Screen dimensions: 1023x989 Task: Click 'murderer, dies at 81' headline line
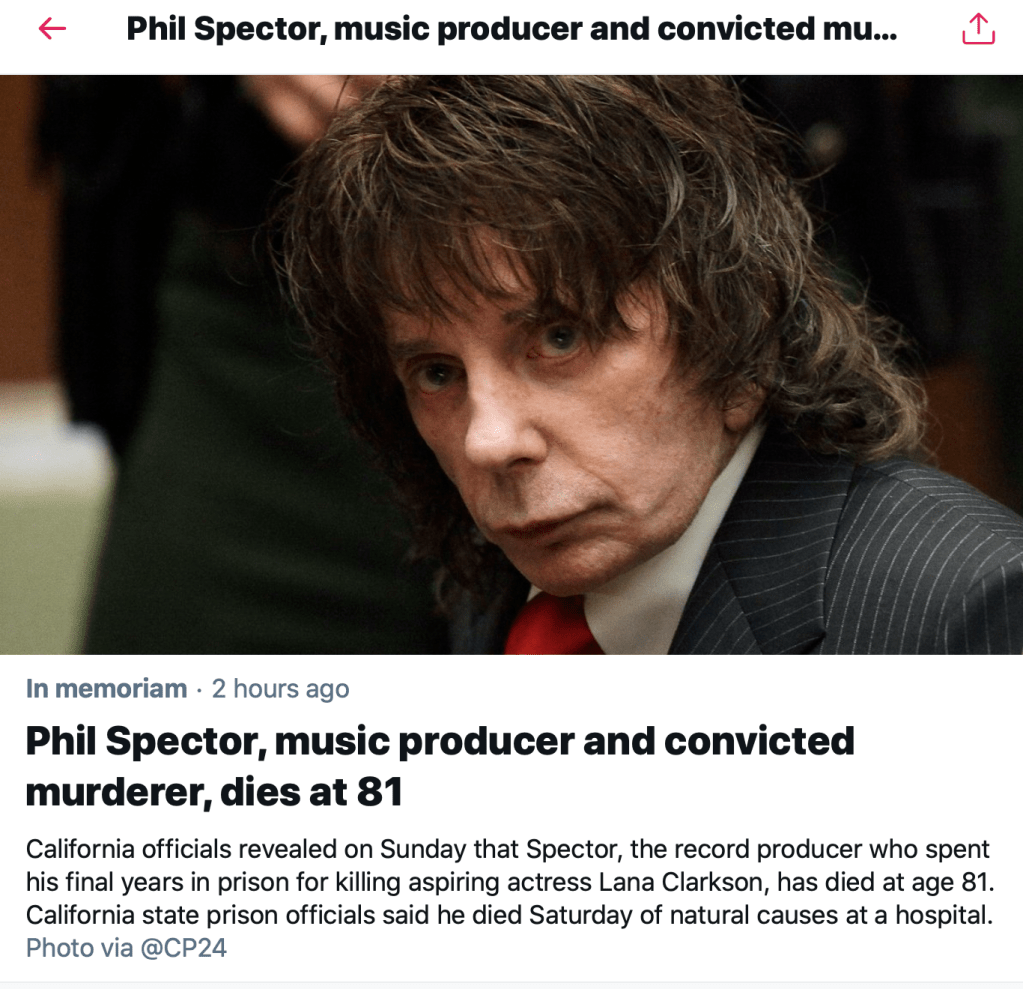click(214, 792)
